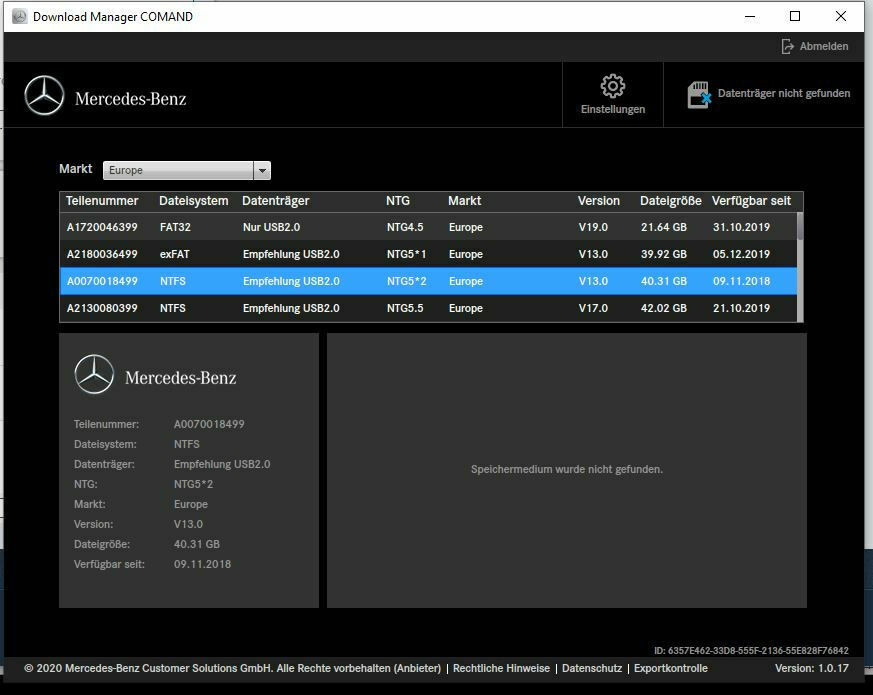Select row with part number A2130080399
Viewport: 873px width, 695px height.
point(428,308)
